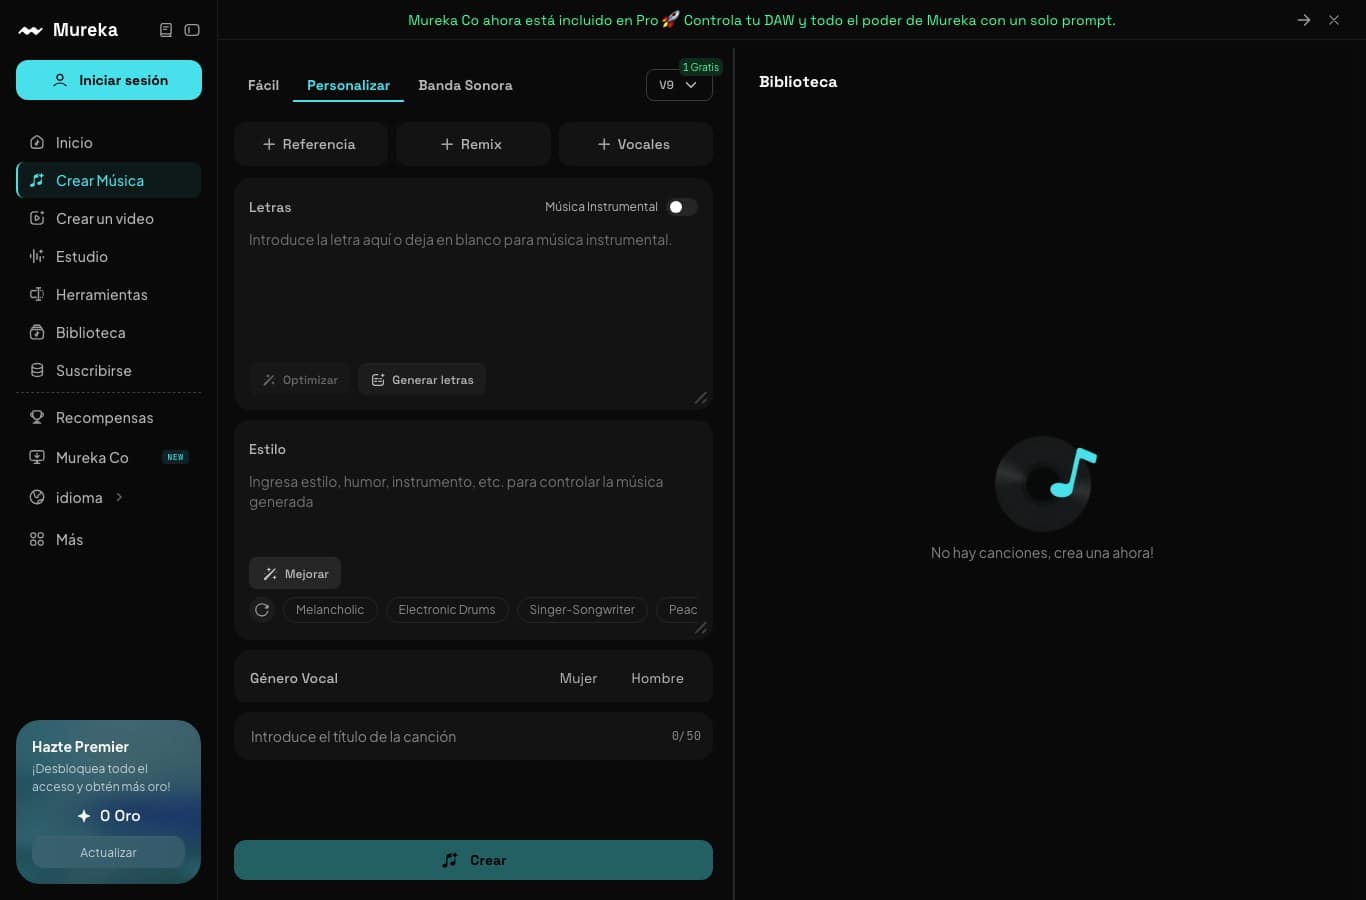The image size is (1366, 900).
Task: Click the vinyl record icon in Biblioteca
Action: [x=1044, y=484]
